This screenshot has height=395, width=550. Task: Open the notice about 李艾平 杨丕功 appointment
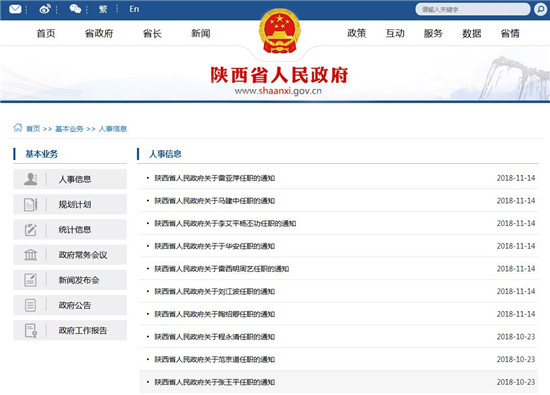click(x=226, y=223)
